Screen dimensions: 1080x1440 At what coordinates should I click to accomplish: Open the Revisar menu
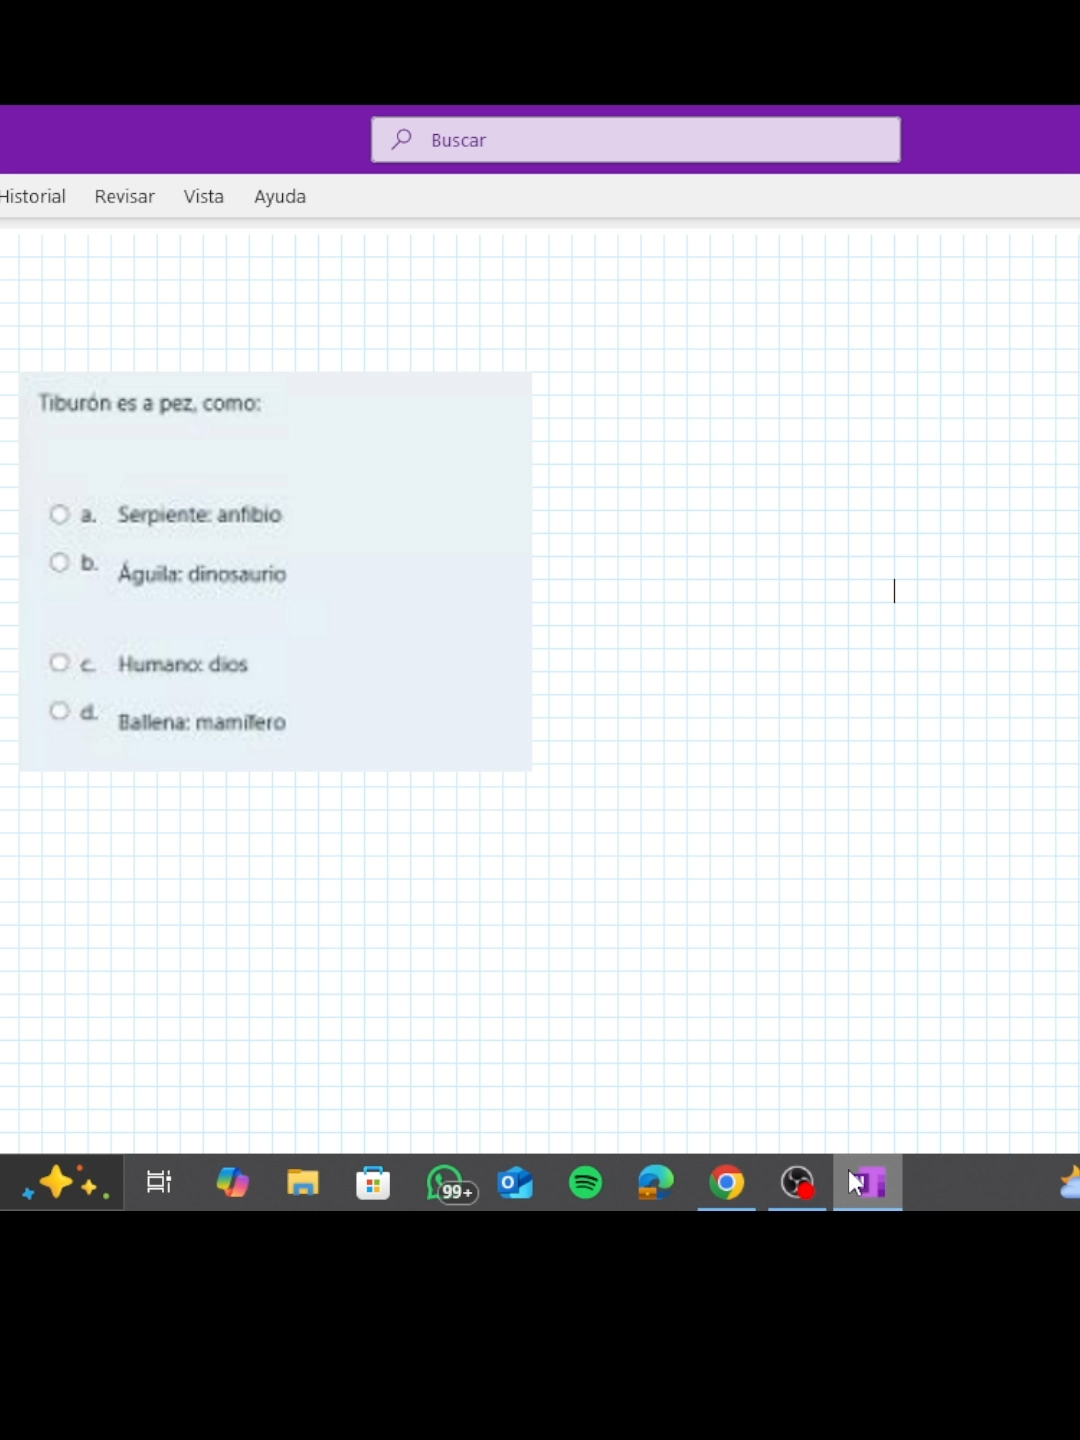124,196
